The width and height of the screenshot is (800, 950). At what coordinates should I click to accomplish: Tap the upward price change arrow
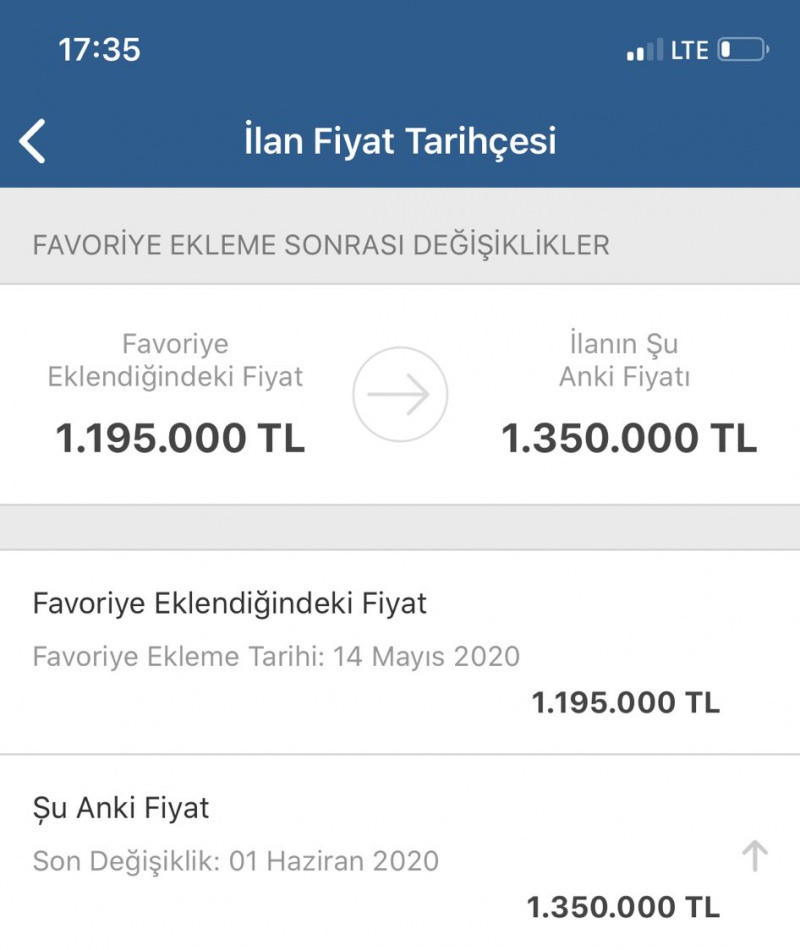(755, 856)
